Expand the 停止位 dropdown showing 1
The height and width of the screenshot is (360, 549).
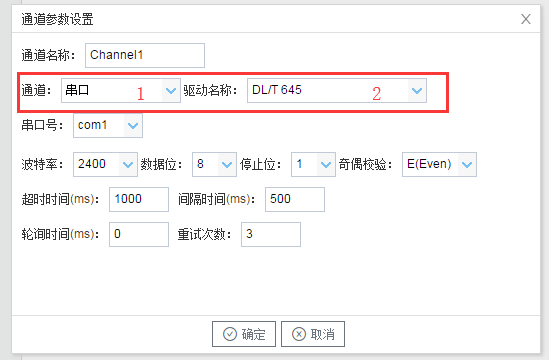tap(313, 164)
